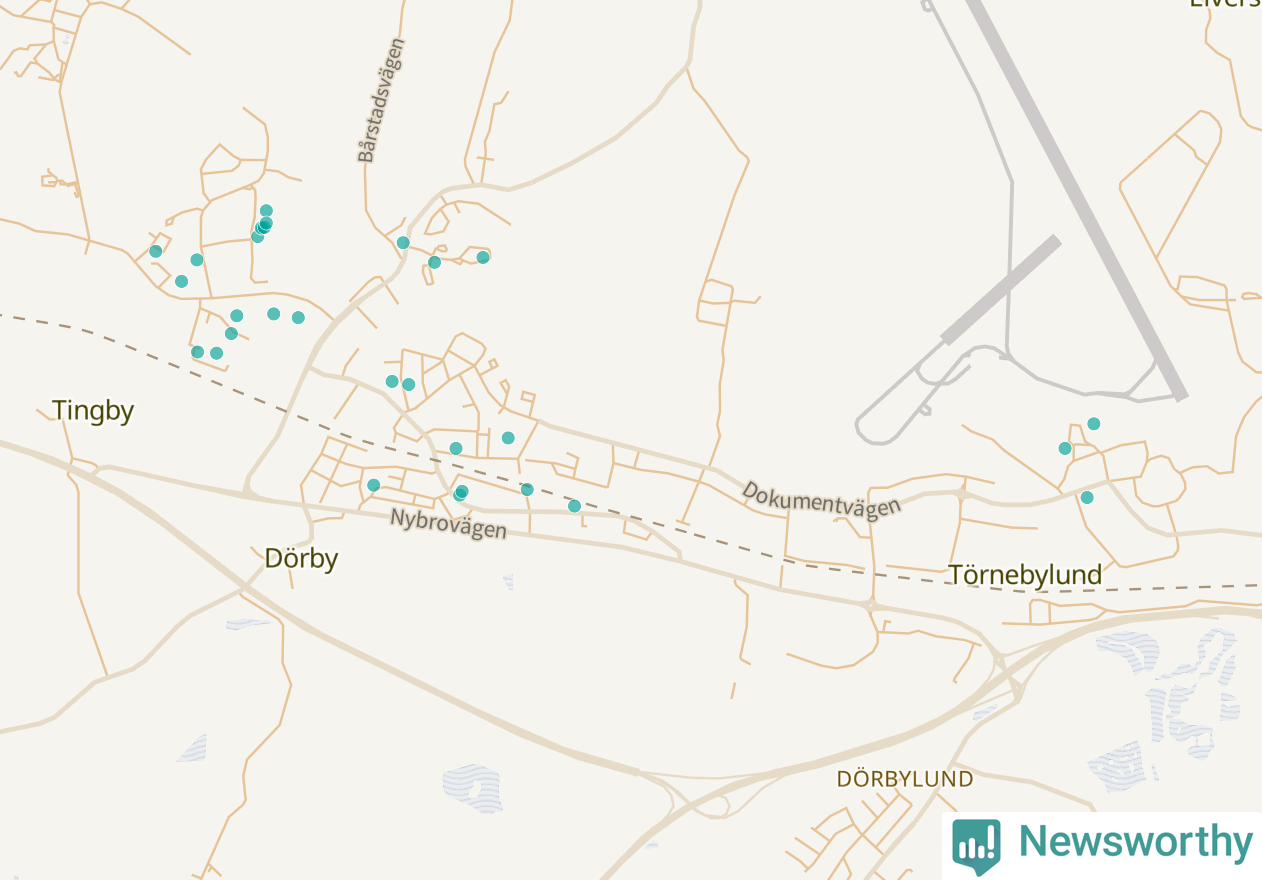Click the DÖRBYLUND district label
The height and width of the screenshot is (880, 1262).
tap(905, 778)
